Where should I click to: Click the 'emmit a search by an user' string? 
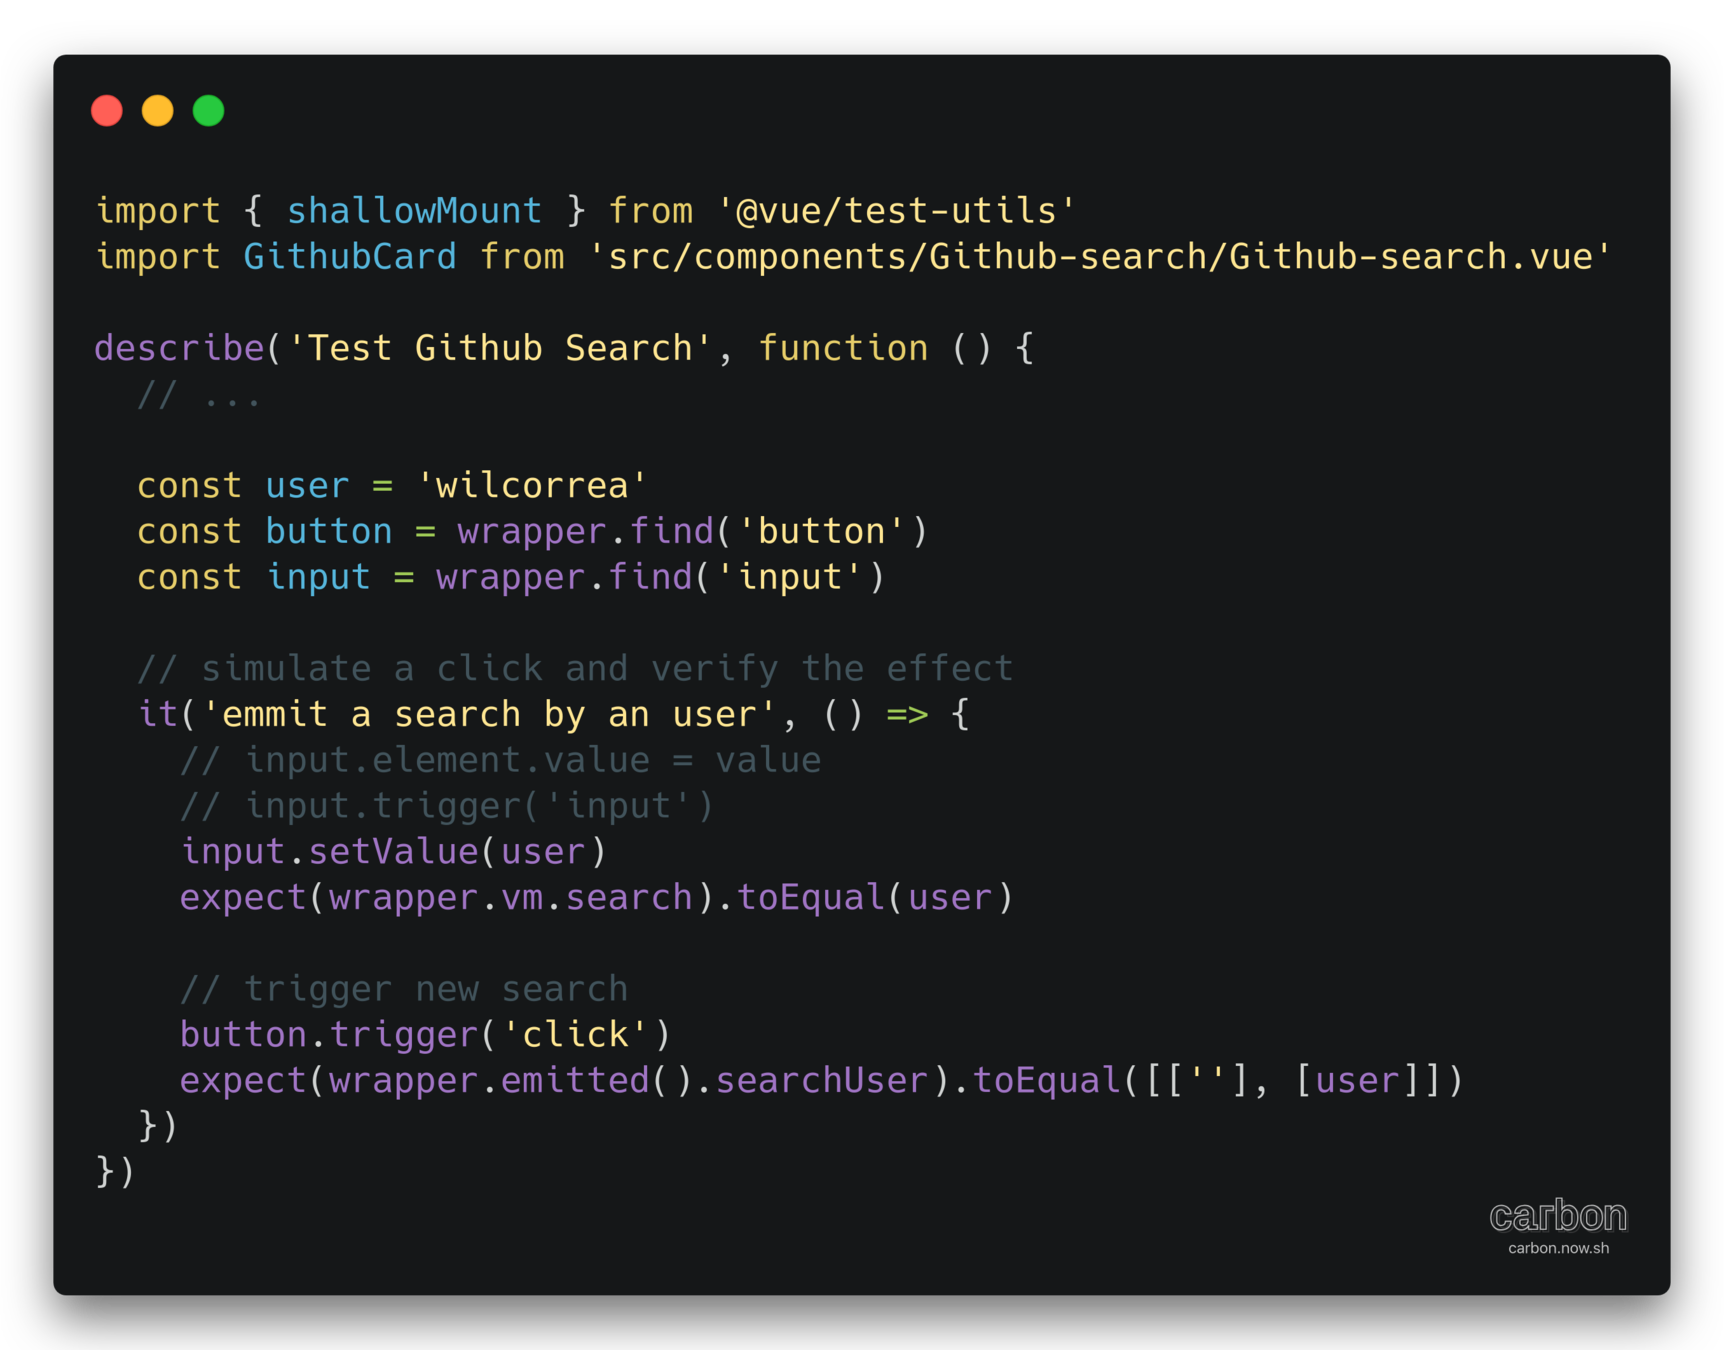pyautogui.click(x=489, y=714)
